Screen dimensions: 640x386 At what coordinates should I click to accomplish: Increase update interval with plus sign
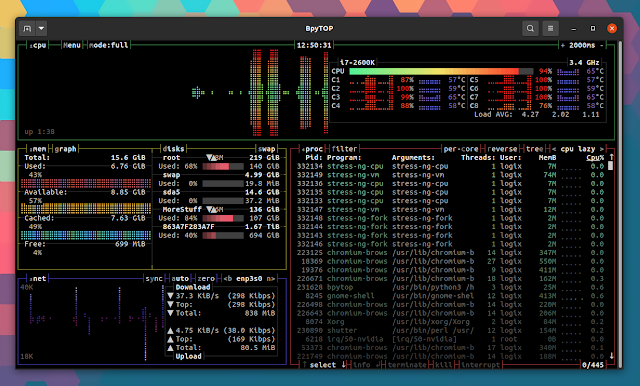(562, 45)
